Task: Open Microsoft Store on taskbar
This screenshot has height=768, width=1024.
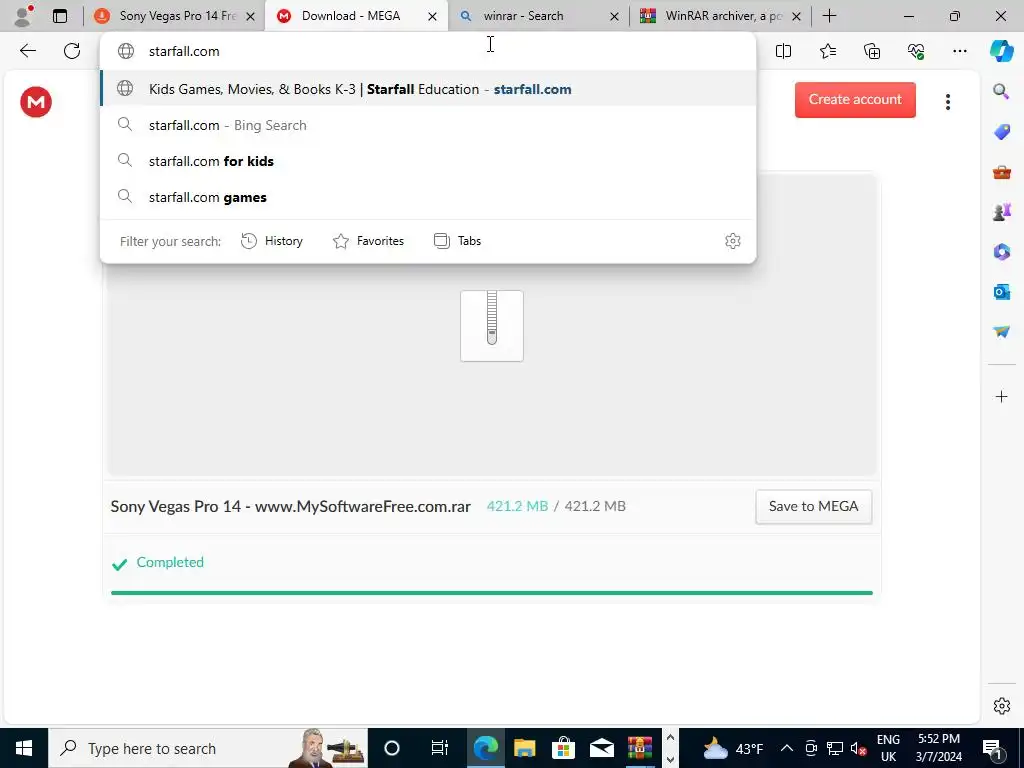Action: tap(563, 748)
